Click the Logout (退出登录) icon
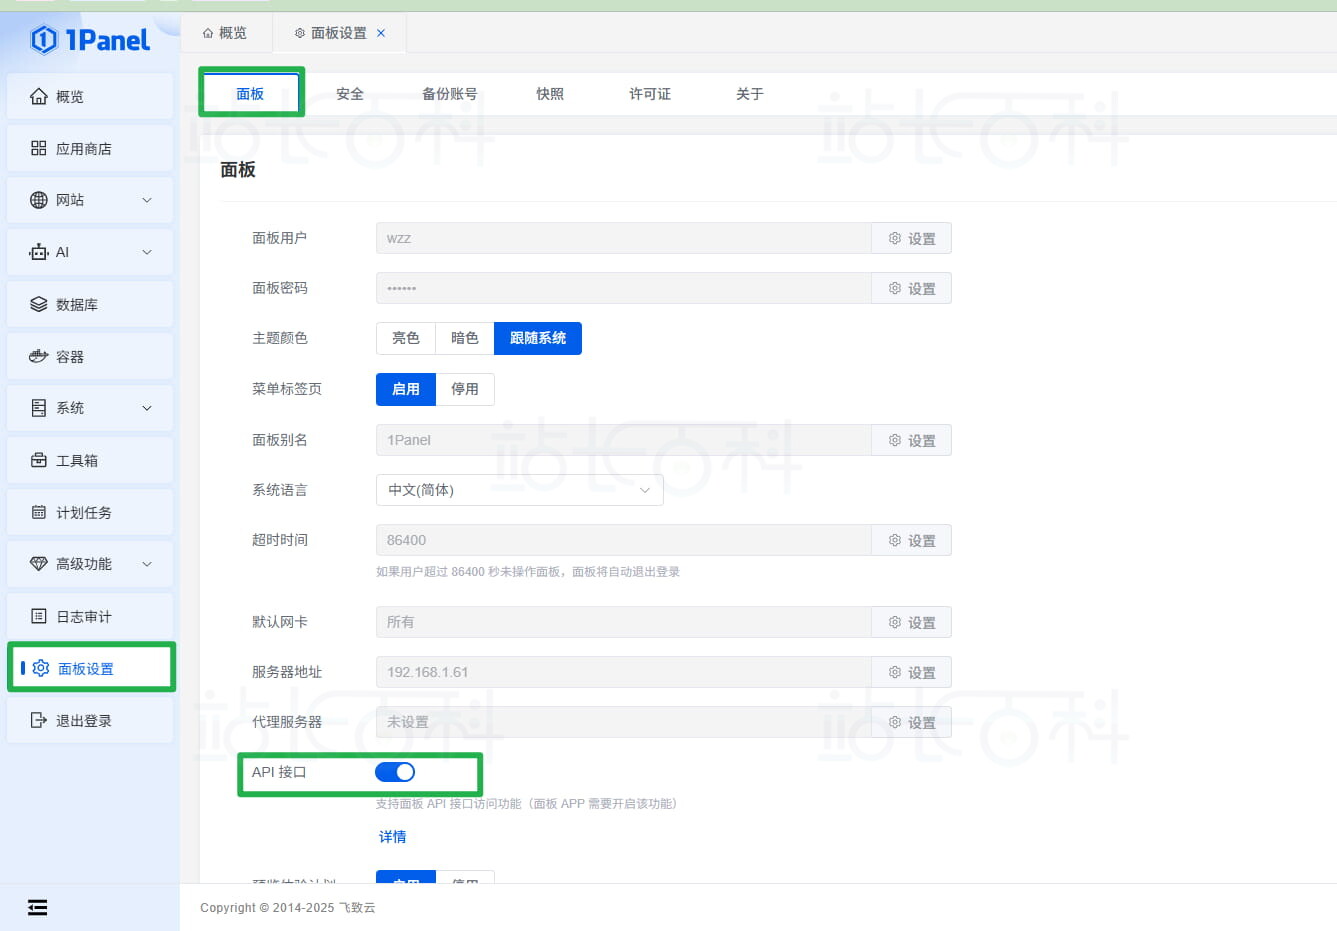Viewport: 1337px width, 931px height. pyautogui.click(x=39, y=720)
